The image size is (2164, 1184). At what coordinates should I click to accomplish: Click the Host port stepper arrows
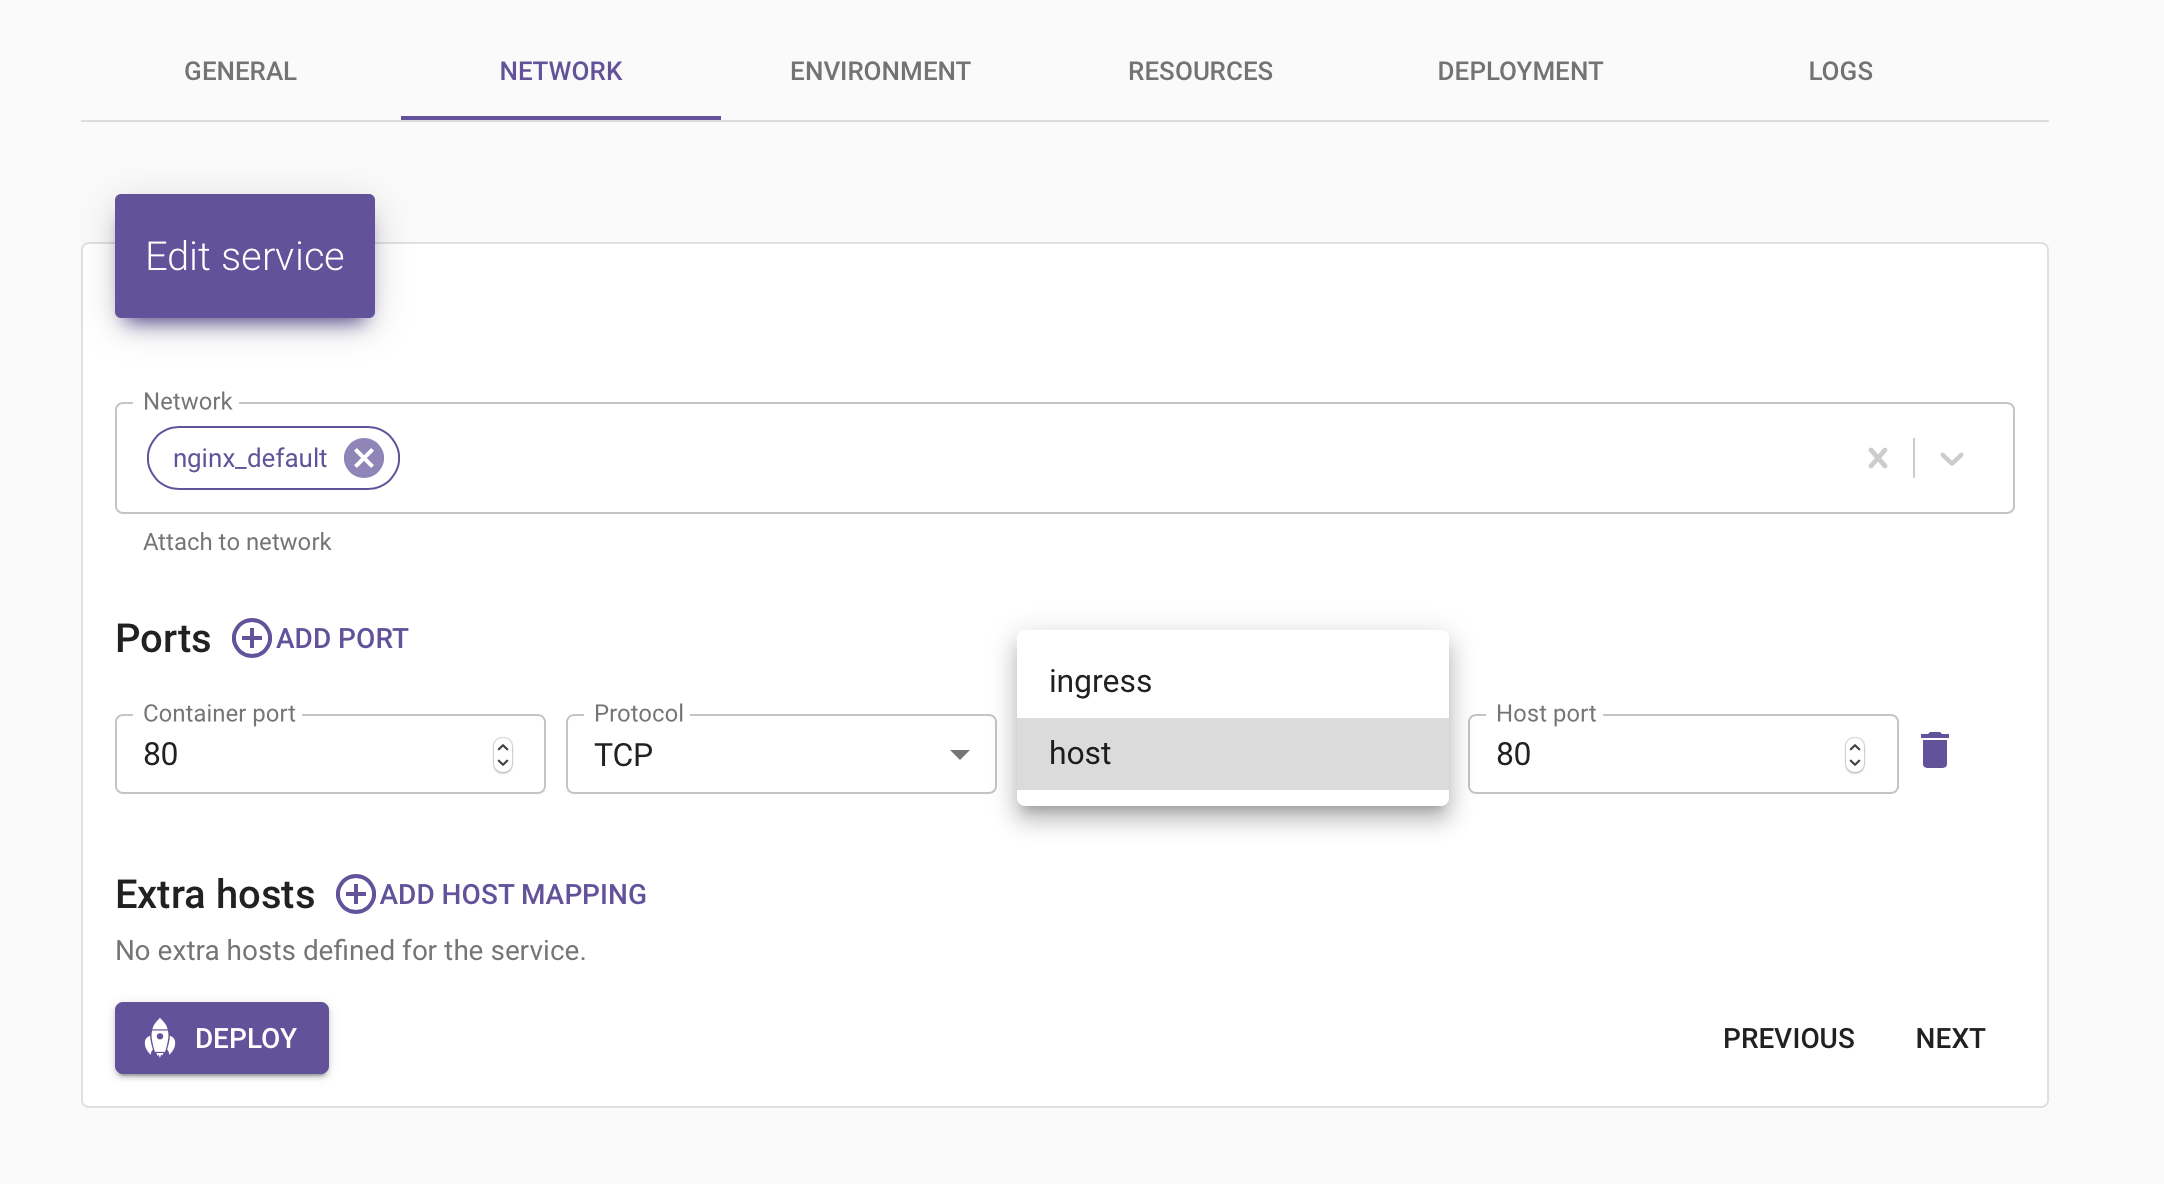tap(1855, 755)
